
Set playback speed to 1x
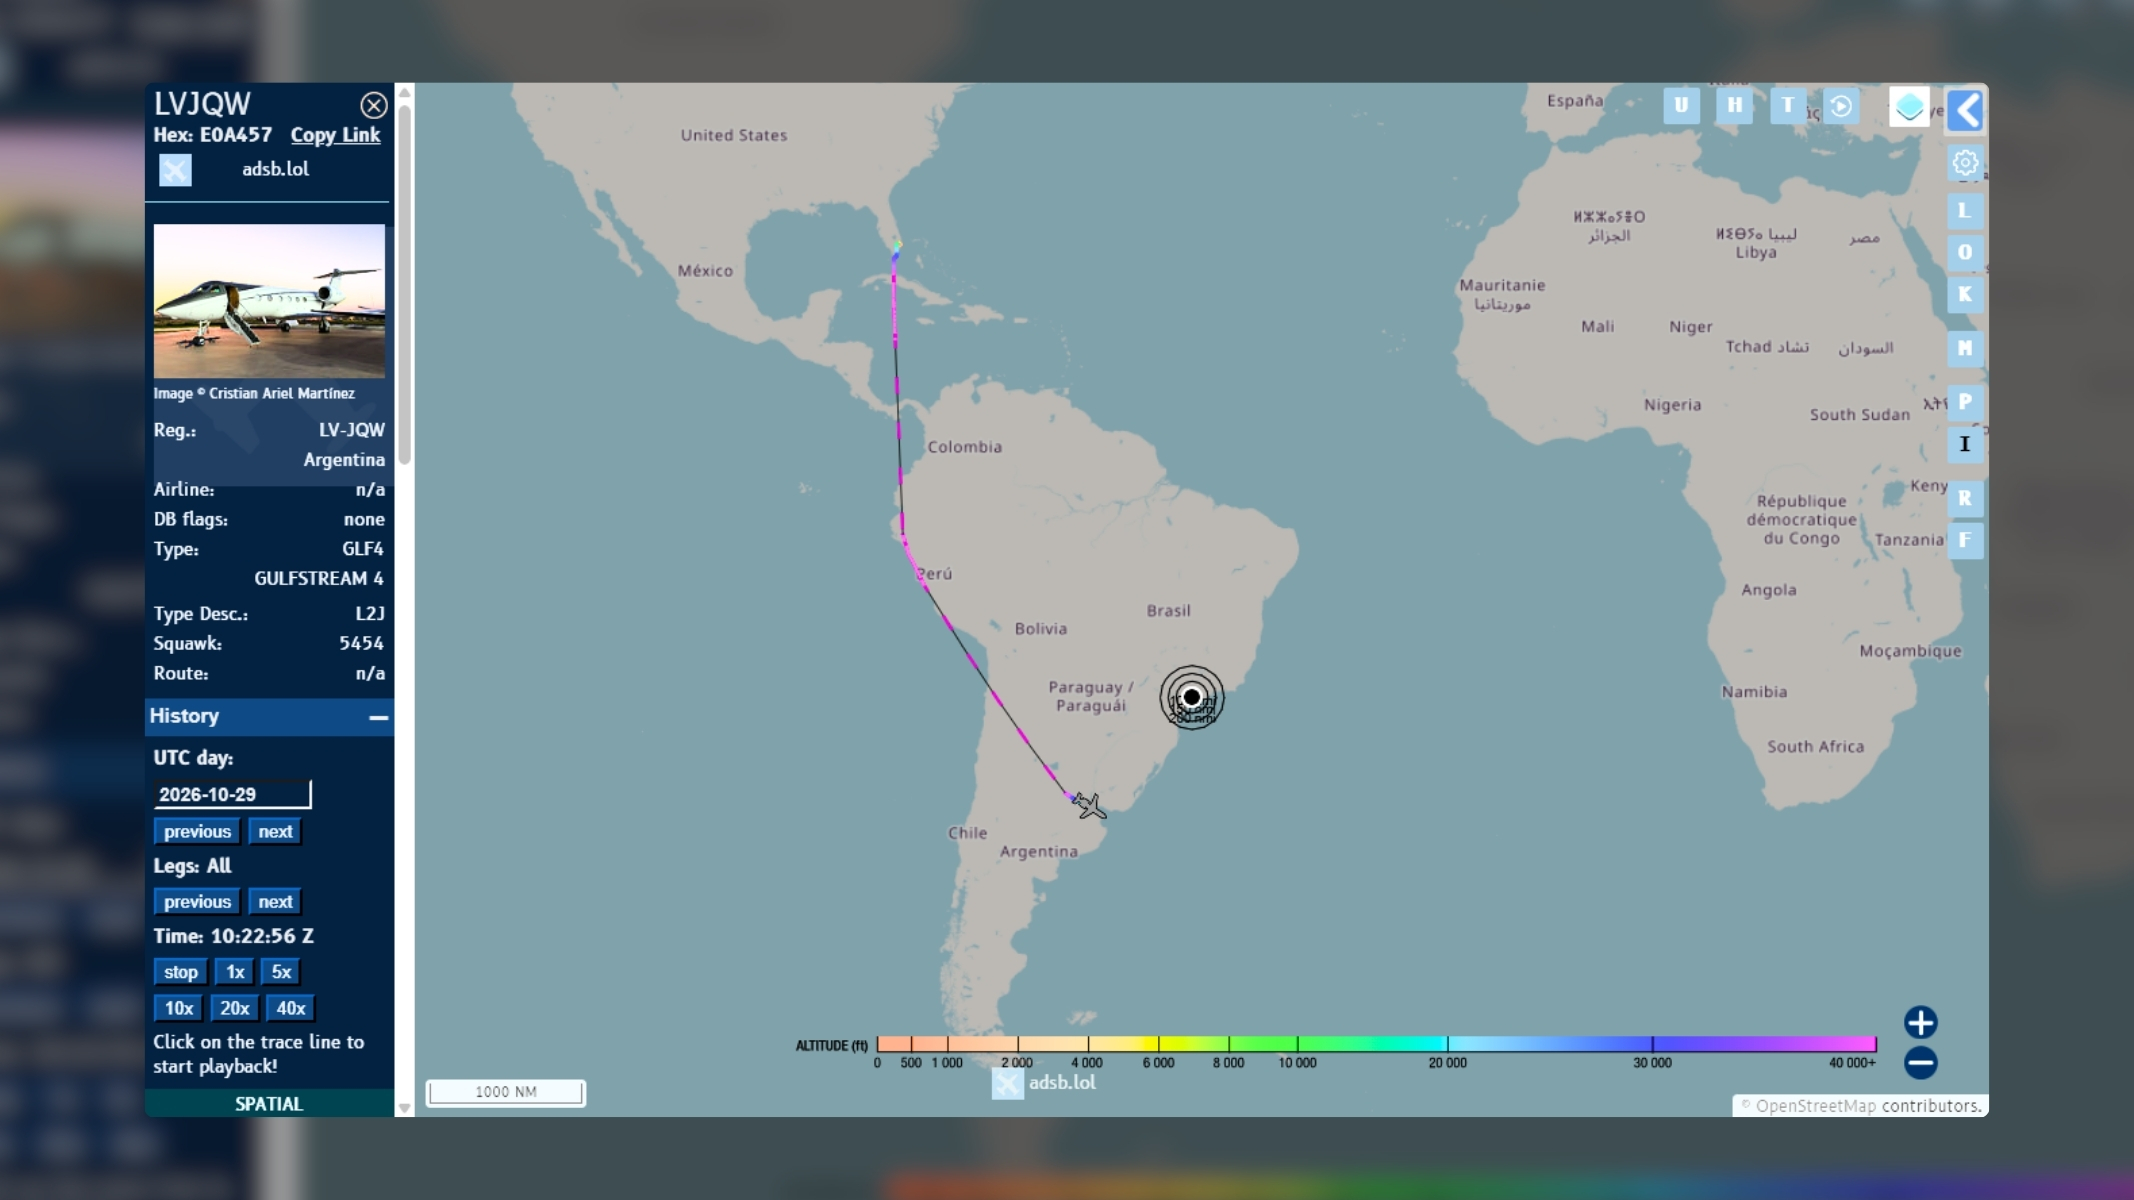coord(235,972)
